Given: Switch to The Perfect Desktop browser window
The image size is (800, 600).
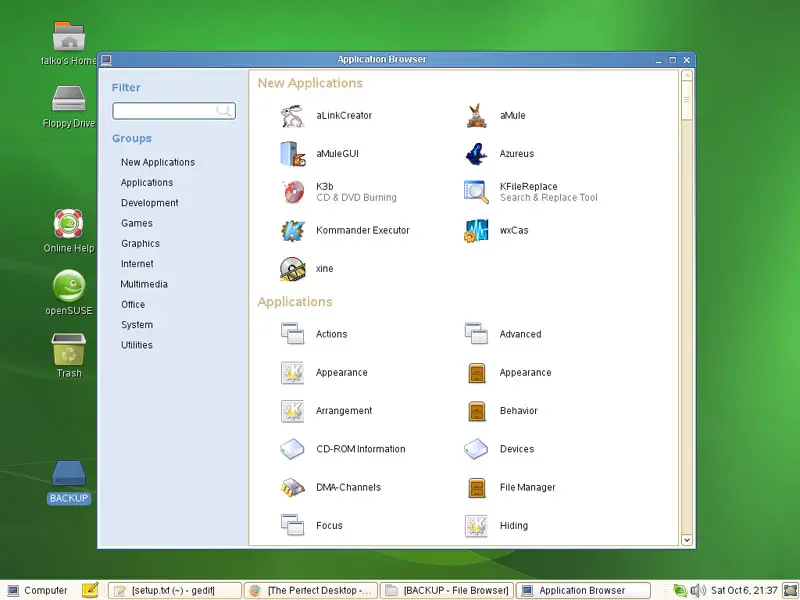Looking at the screenshot, I should click(x=311, y=590).
